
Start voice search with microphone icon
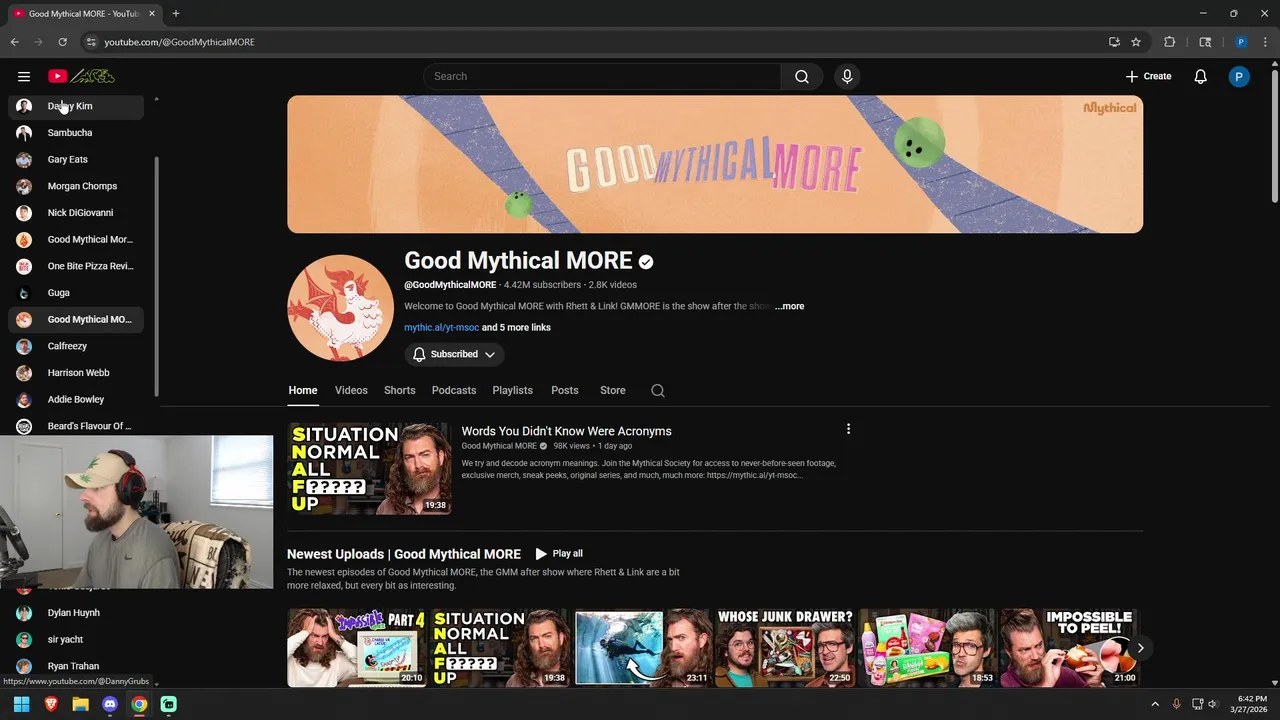pyautogui.click(x=847, y=76)
